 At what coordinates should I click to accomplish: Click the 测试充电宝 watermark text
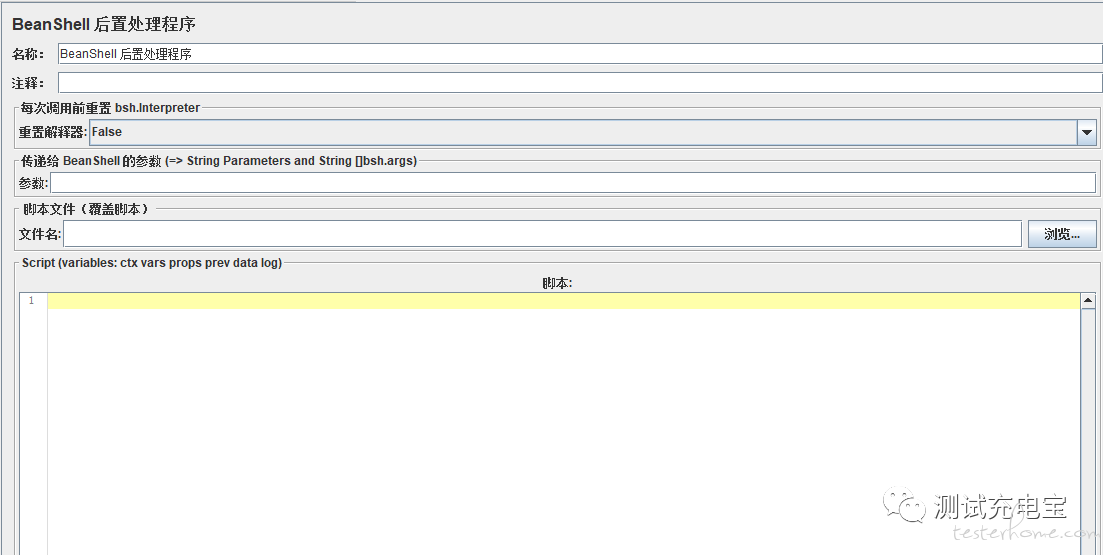click(1000, 507)
